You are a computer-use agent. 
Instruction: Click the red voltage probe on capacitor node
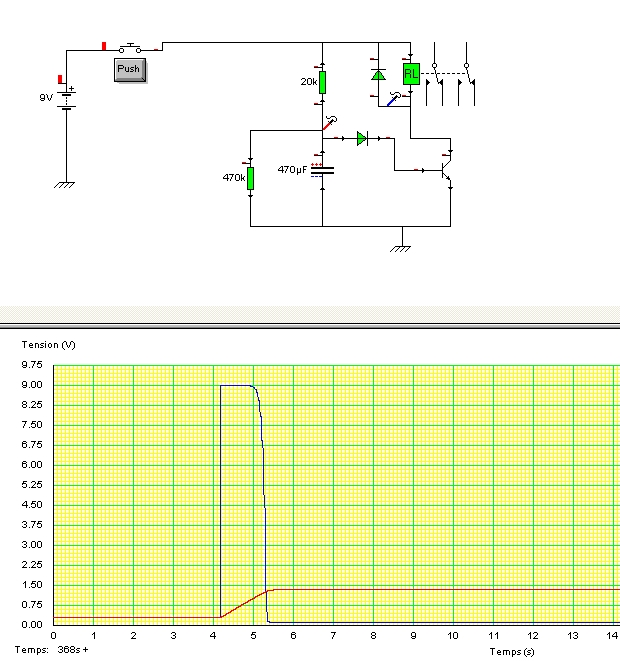coord(330,123)
